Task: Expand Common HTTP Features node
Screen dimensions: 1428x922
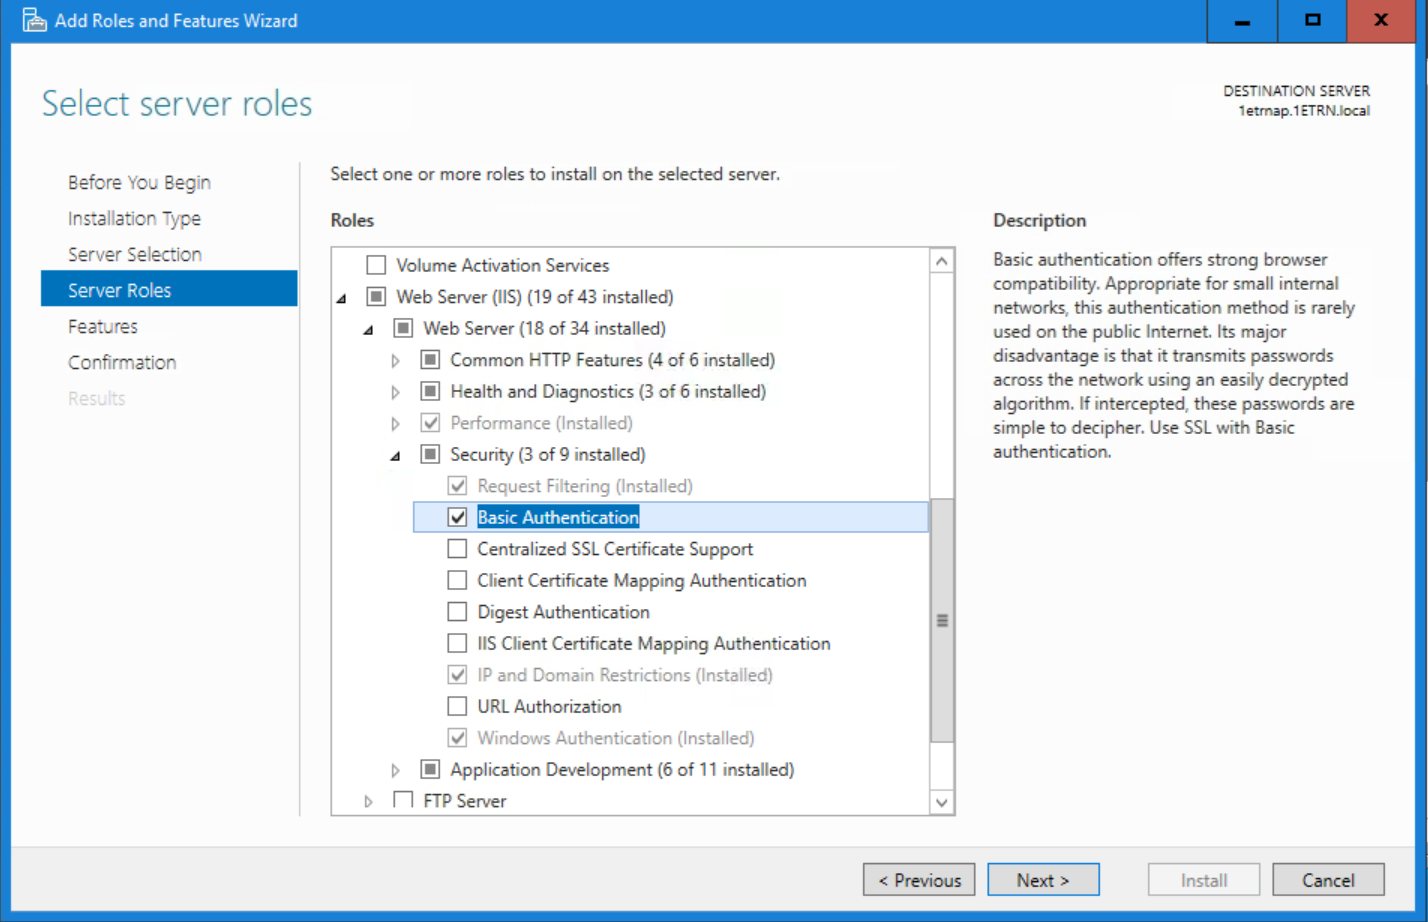Action: [396, 361]
